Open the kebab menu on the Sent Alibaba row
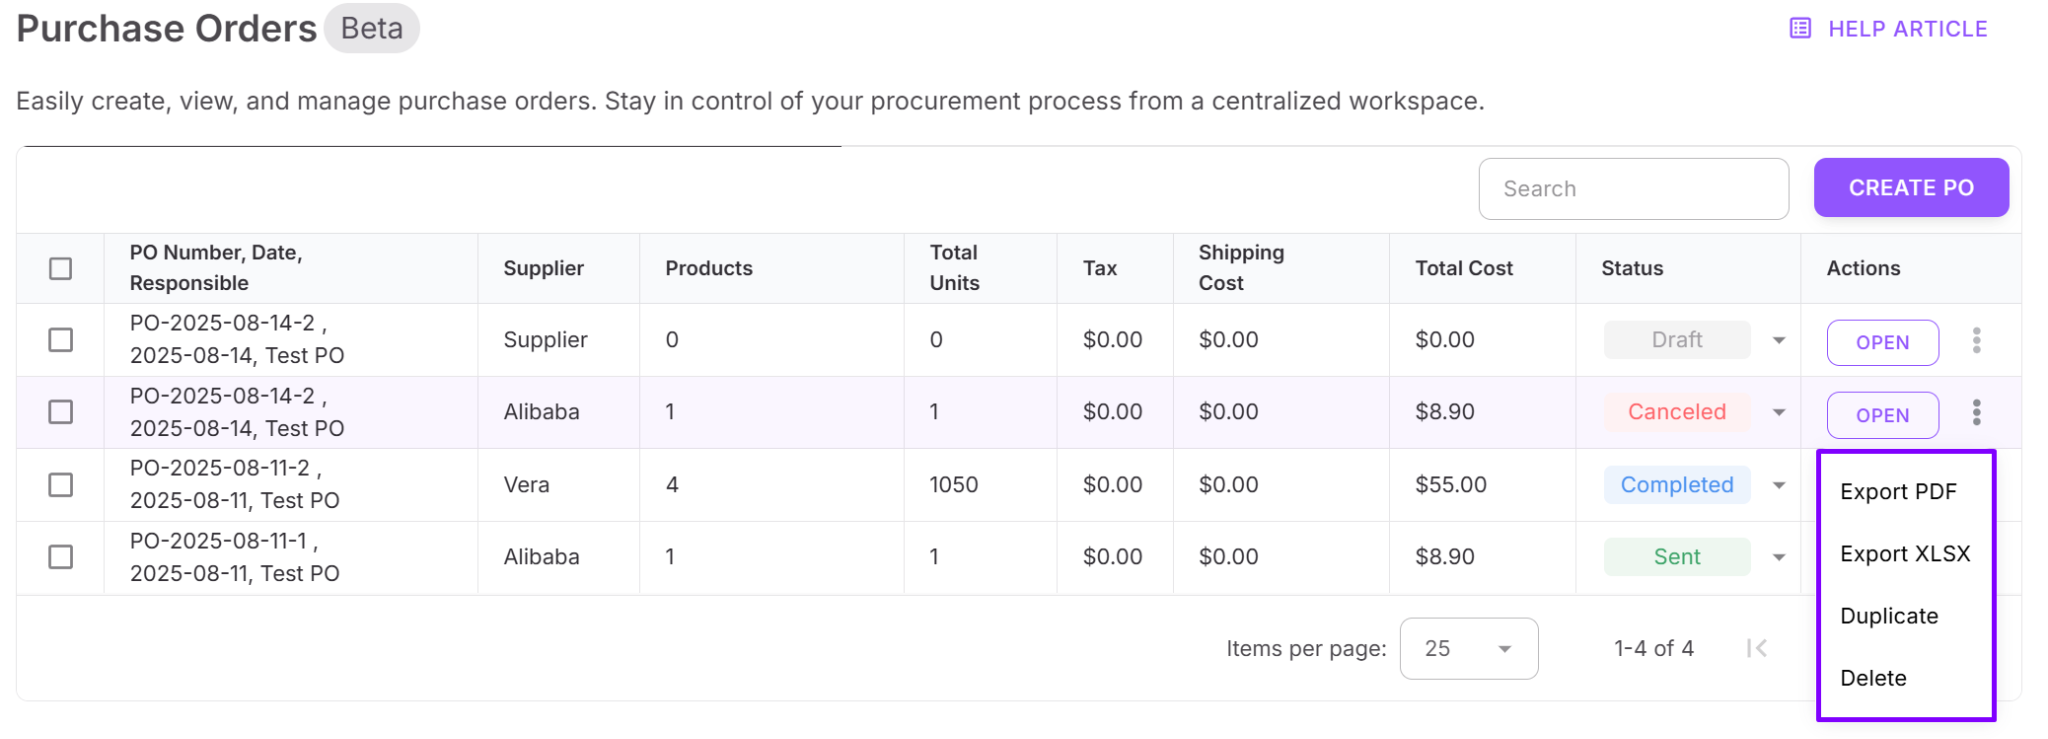This screenshot has width=2048, height=739. tap(1978, 557)
